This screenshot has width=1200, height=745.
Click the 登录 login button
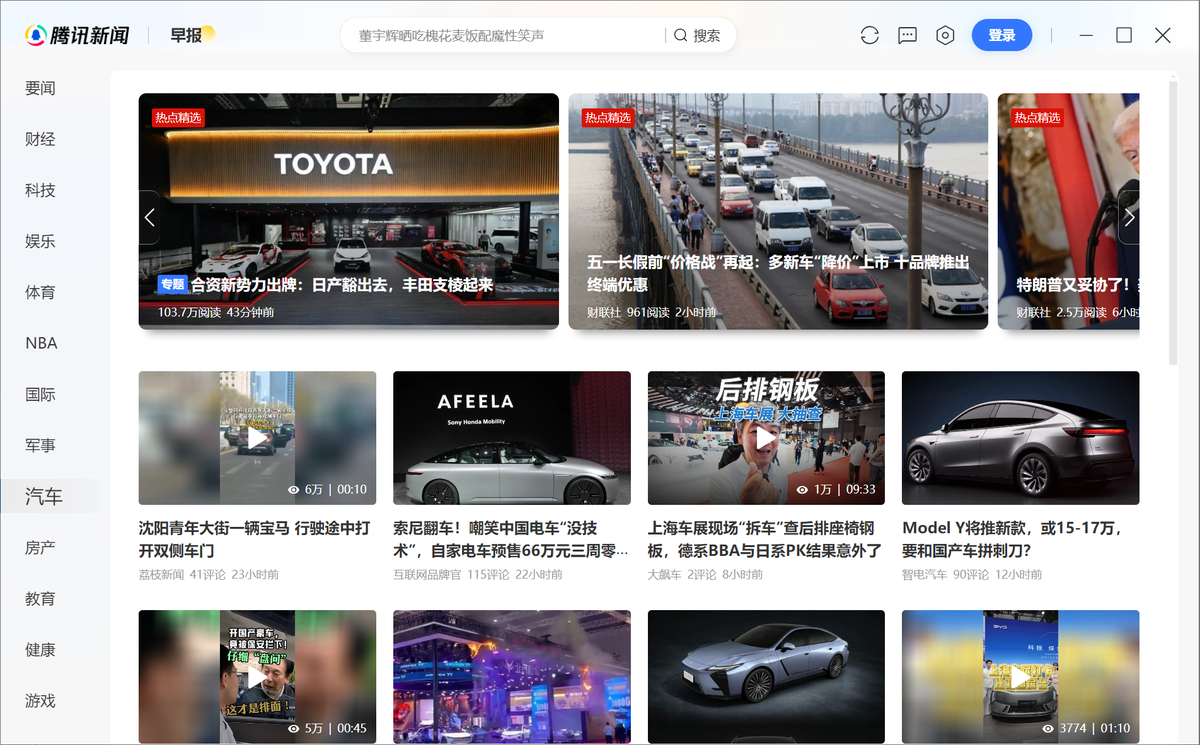pos(1002,36)
